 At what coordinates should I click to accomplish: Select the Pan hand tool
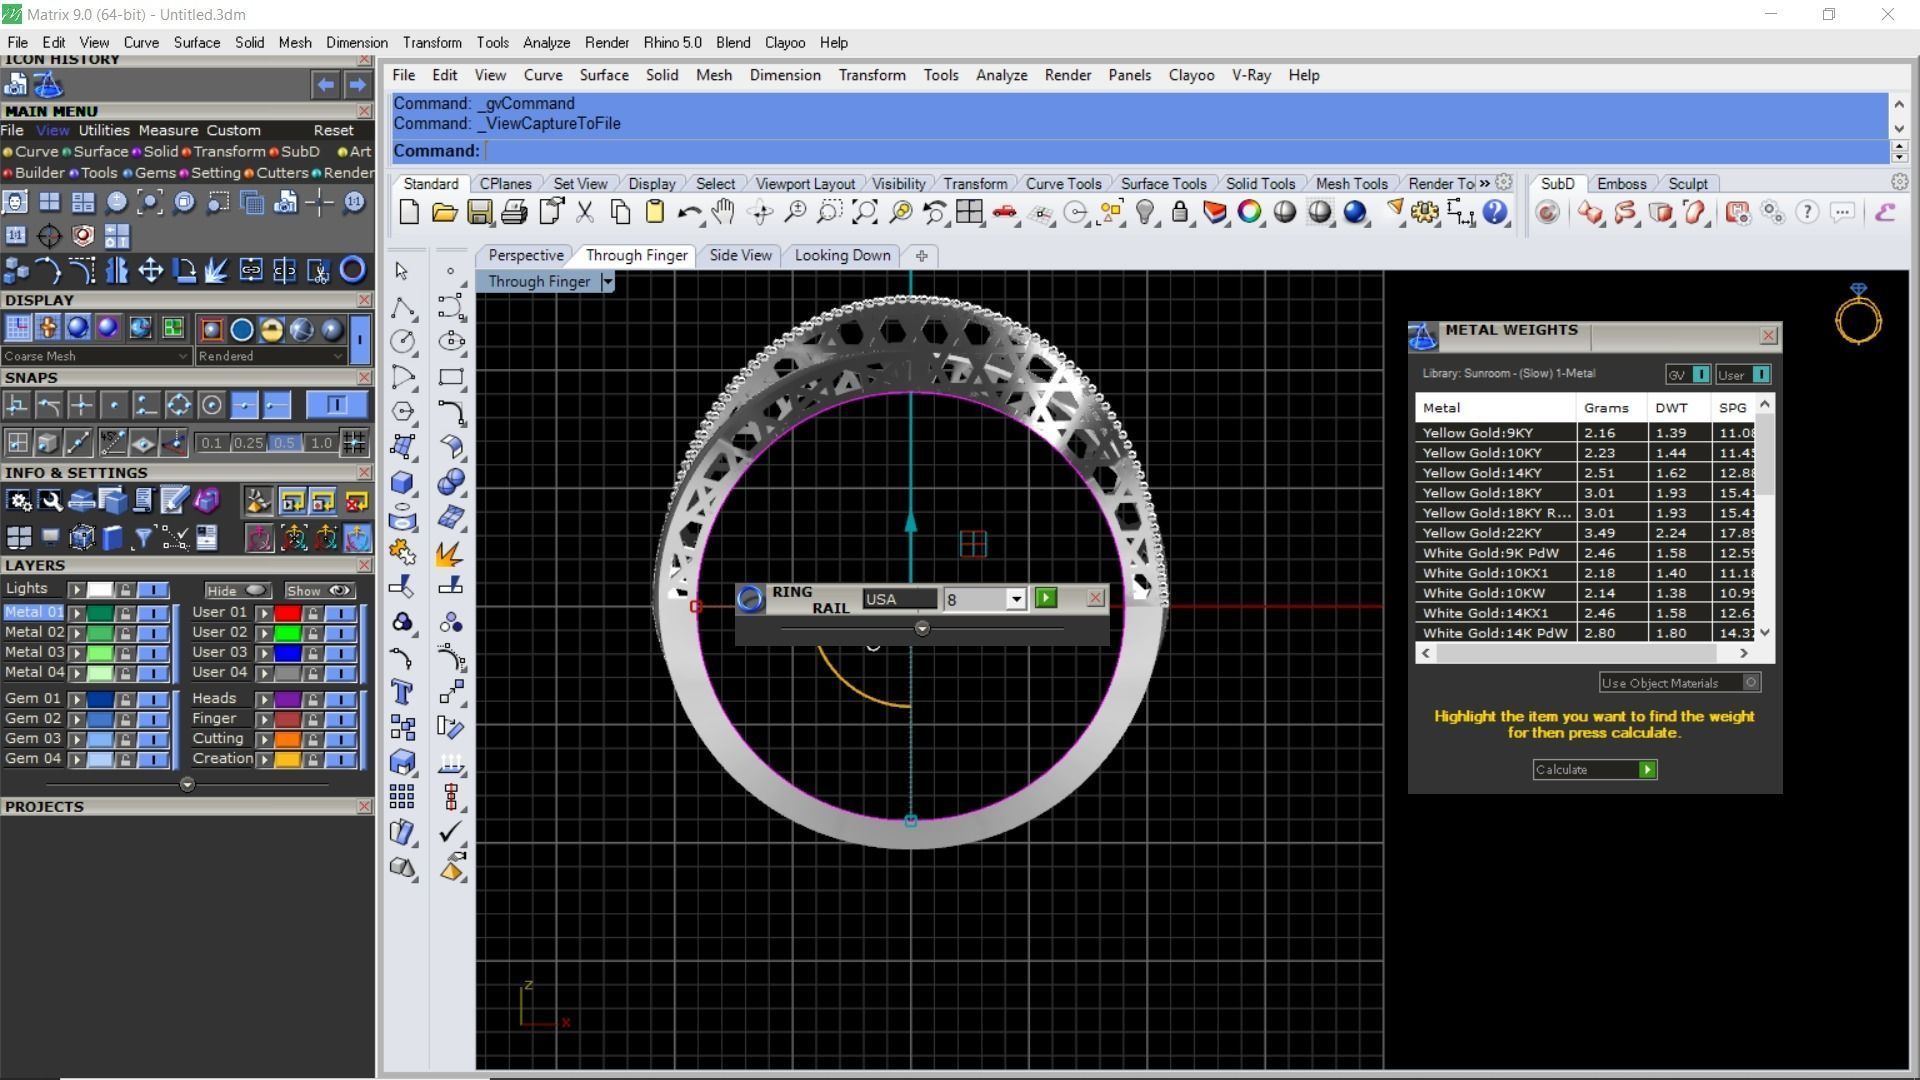(x=723, y=212)
